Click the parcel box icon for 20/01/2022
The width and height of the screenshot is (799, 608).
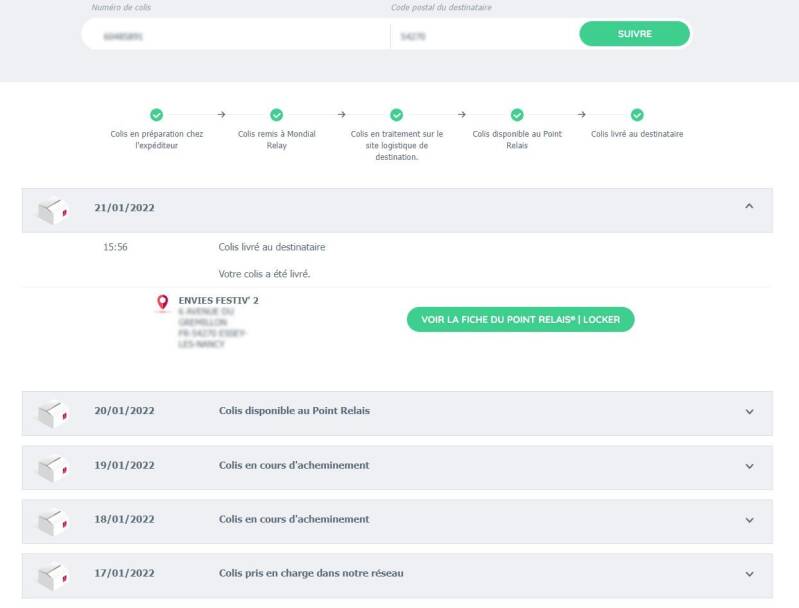(x=53, y=413)
